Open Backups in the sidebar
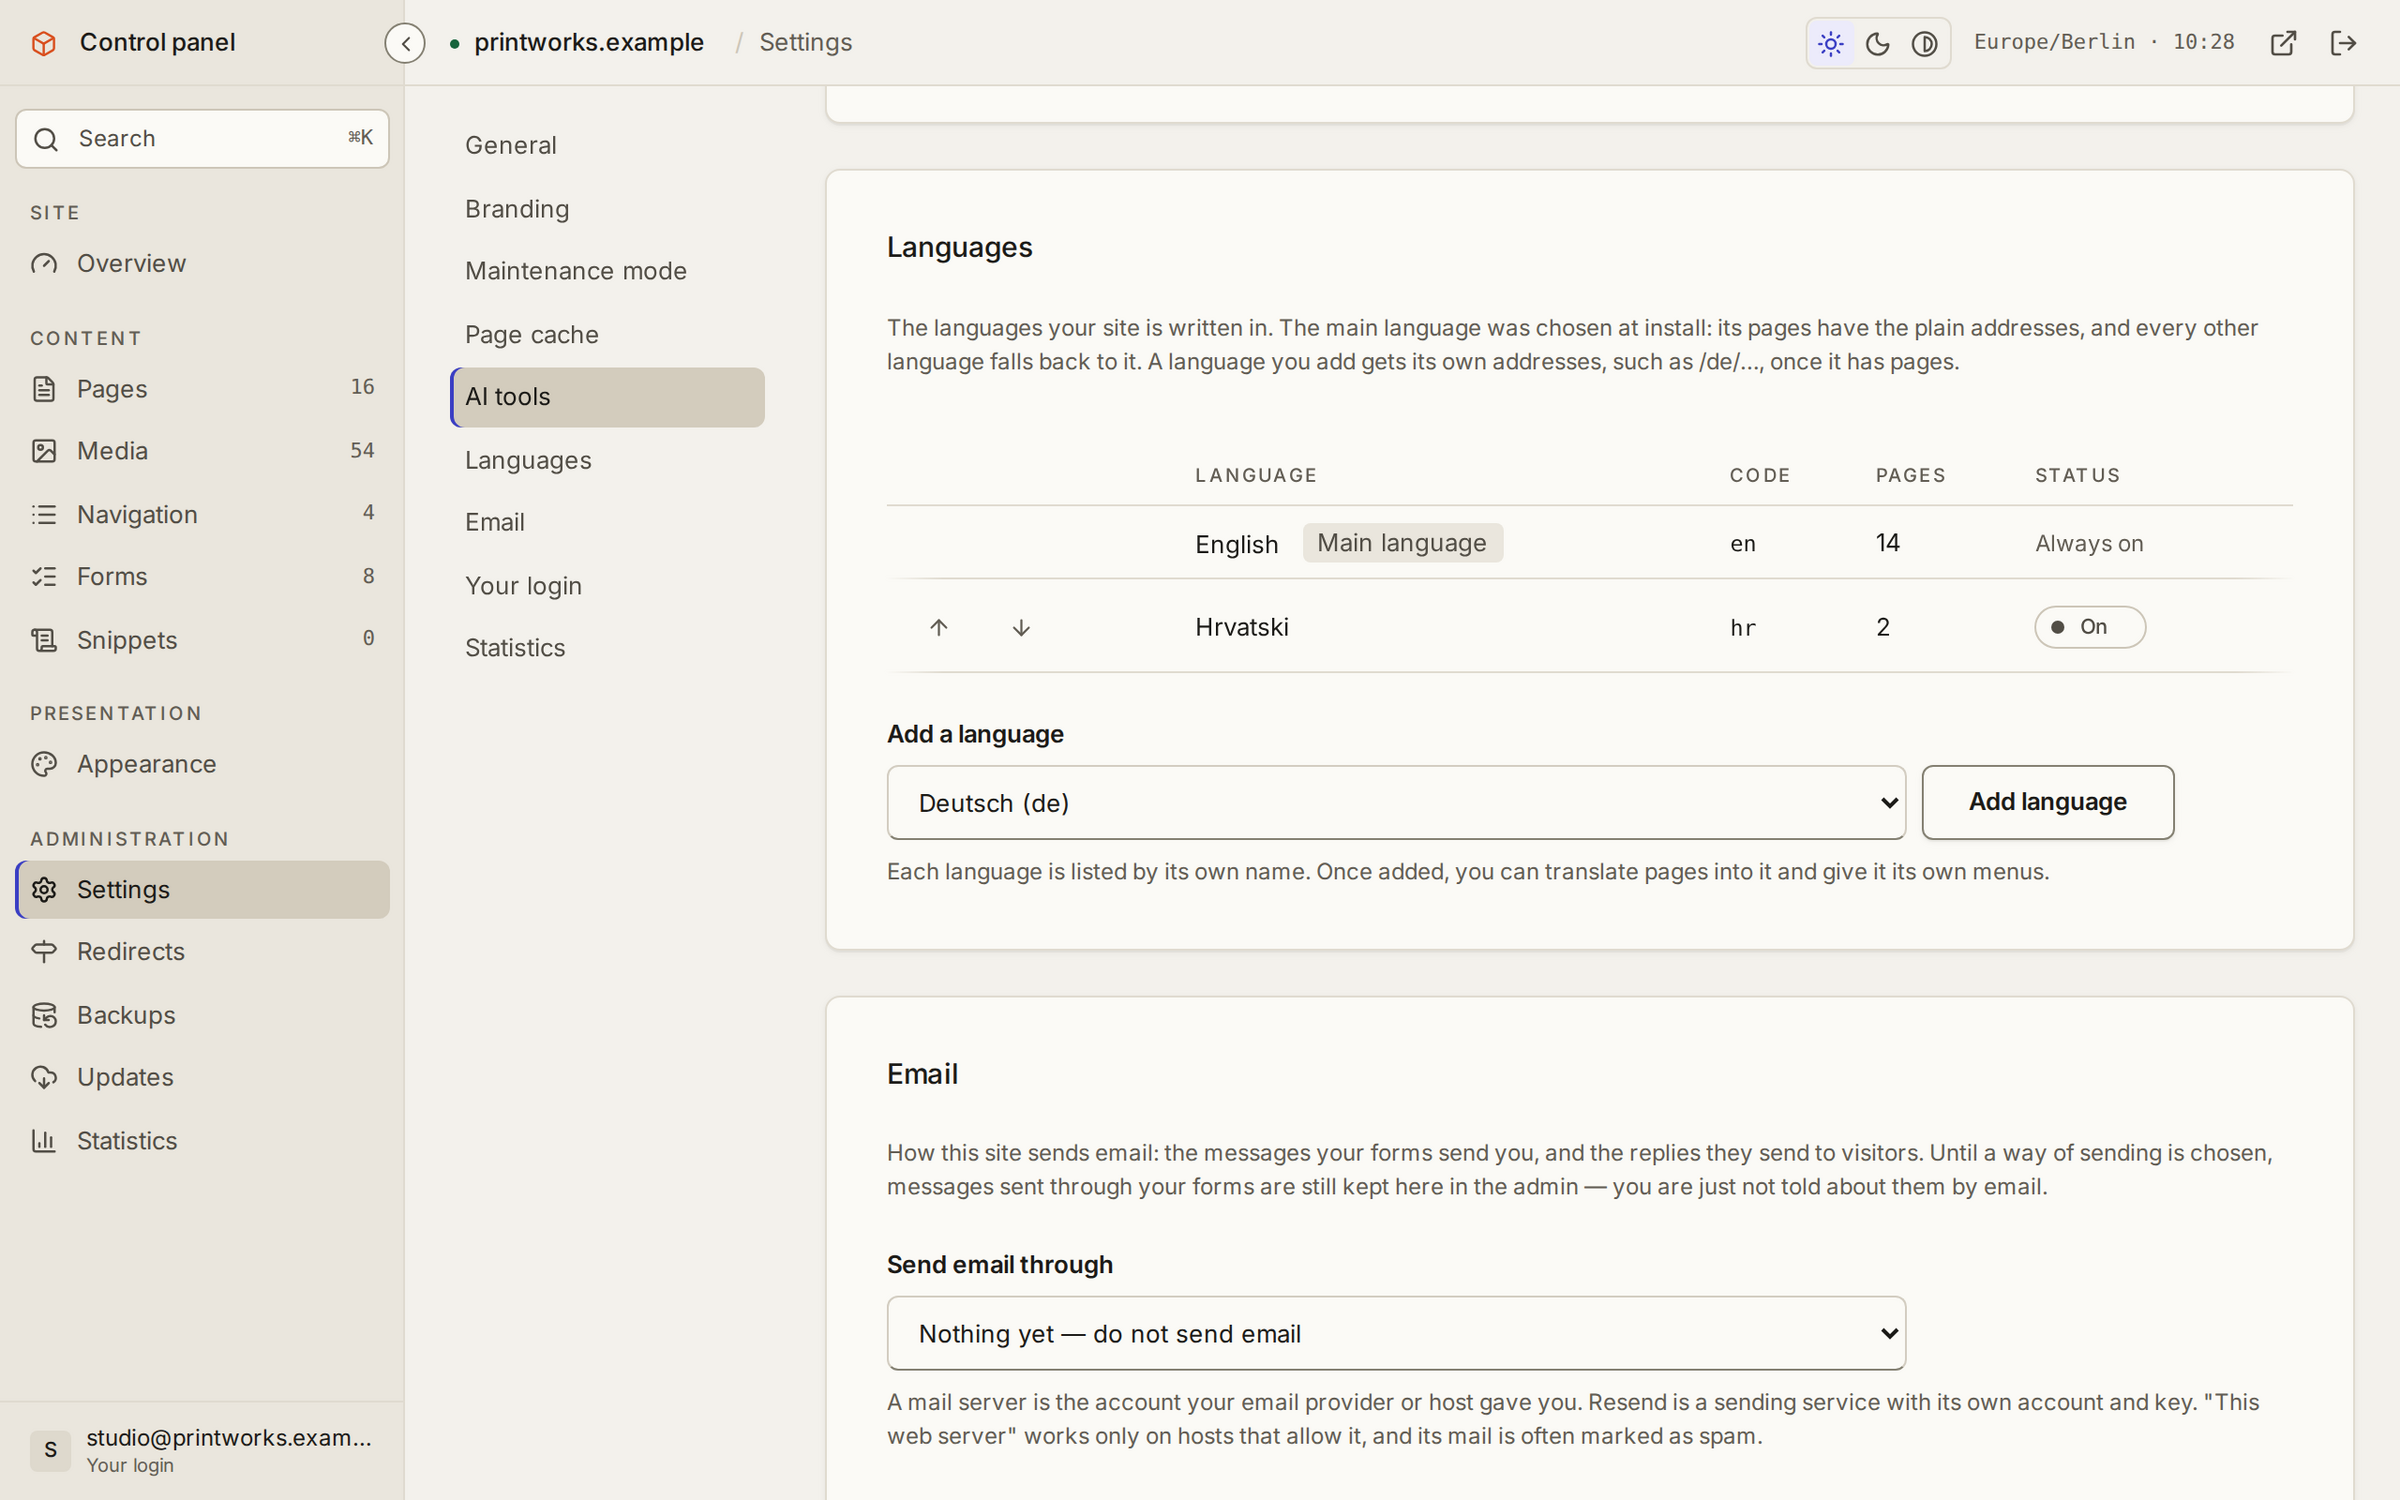Image resolution: width=2400 pixels, height=1500 pixels. pyautogui.click(x=202, y=1015)
